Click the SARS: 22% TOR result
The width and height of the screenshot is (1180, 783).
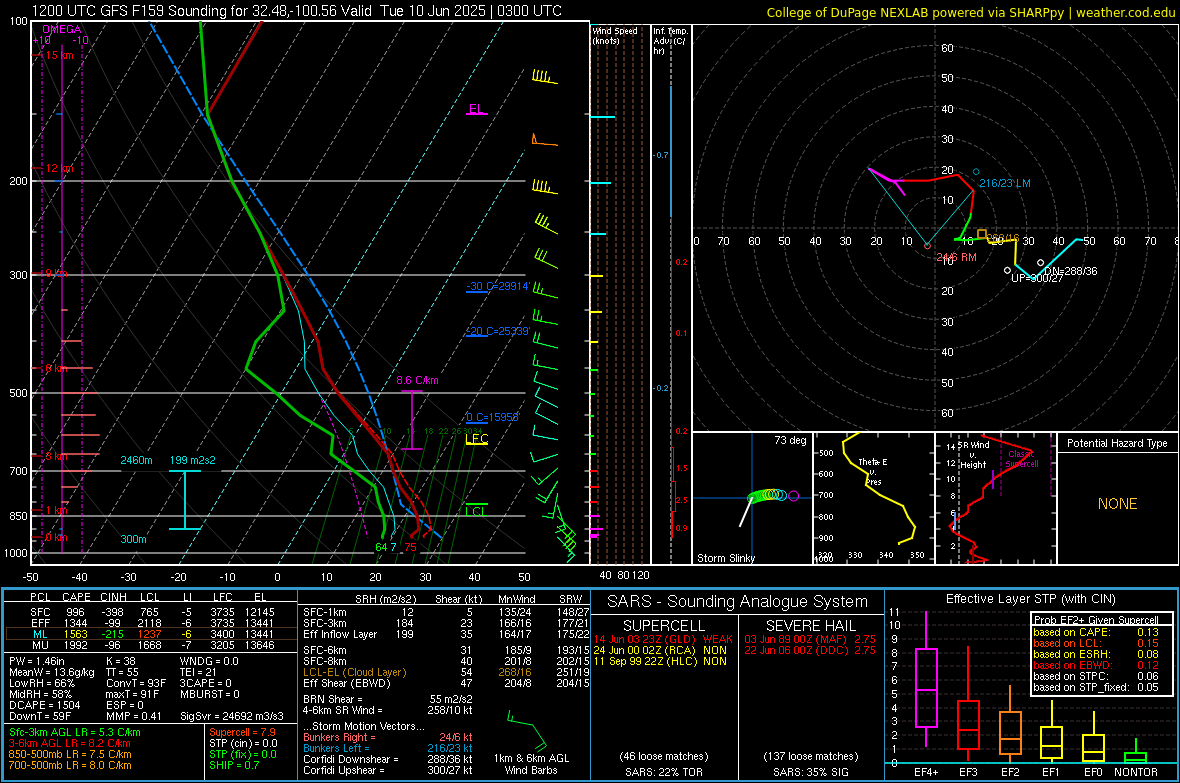click(663, 772)
